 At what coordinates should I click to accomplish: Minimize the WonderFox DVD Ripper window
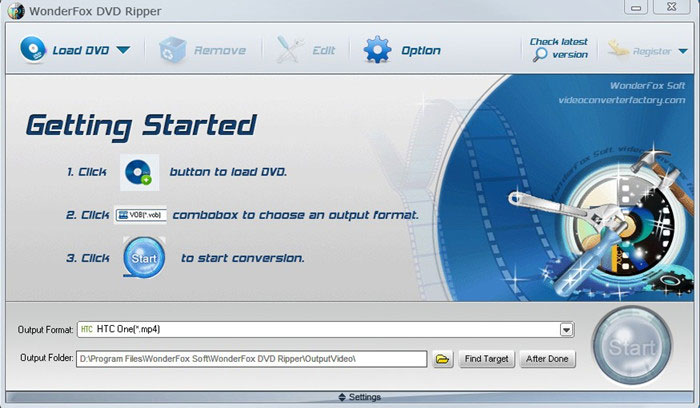point(636,7)
